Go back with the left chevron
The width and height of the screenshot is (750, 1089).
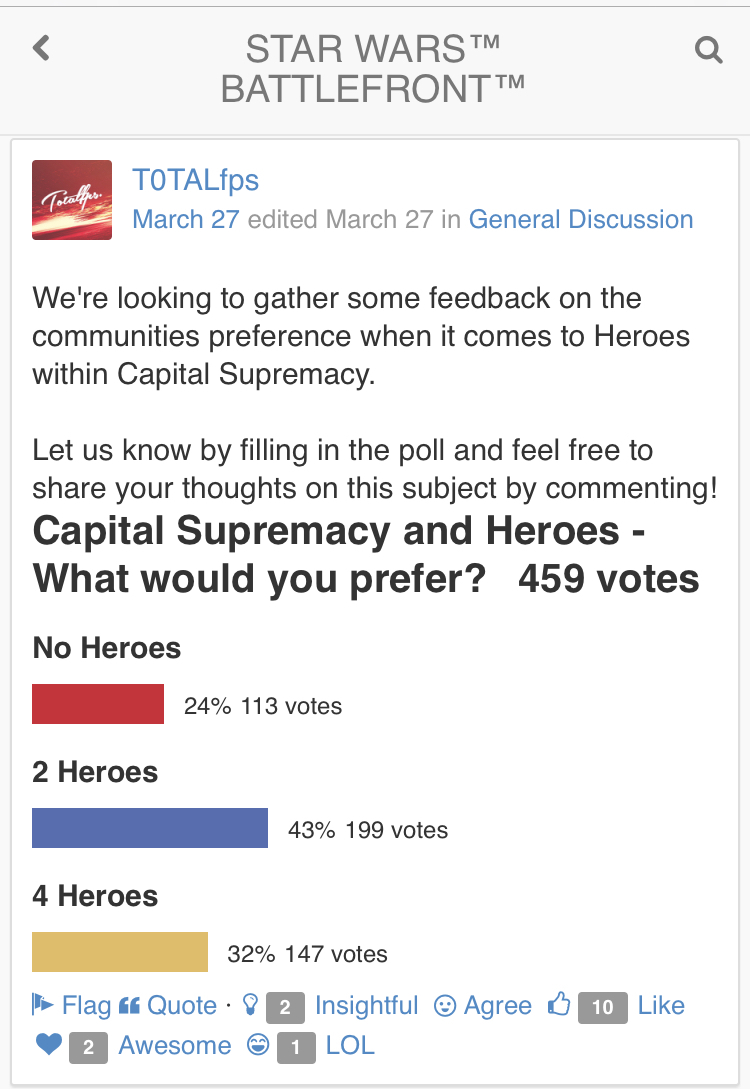tap(42, 48)
